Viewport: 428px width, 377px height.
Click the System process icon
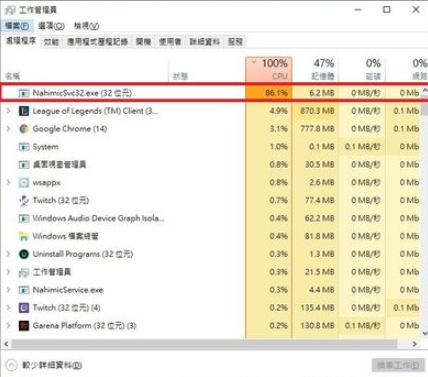coord(24,147)
